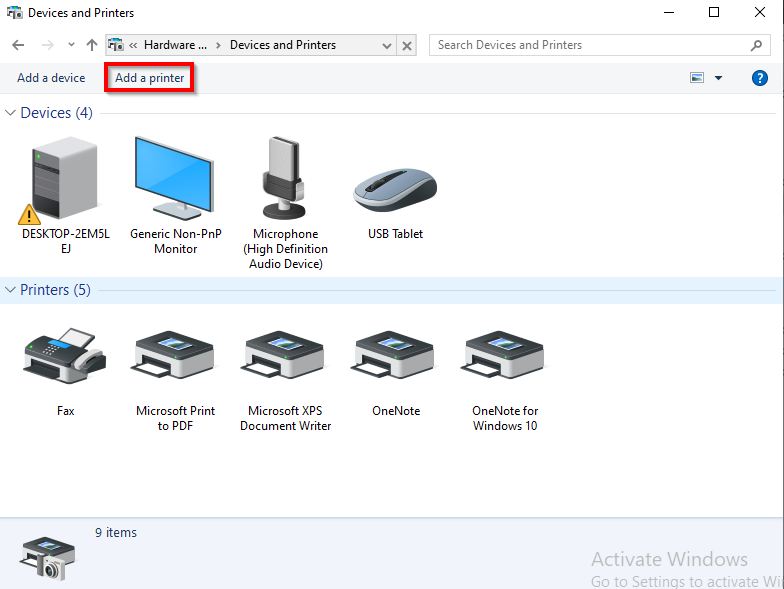Open the view options dropdown arrow

[x=718, y=78]
